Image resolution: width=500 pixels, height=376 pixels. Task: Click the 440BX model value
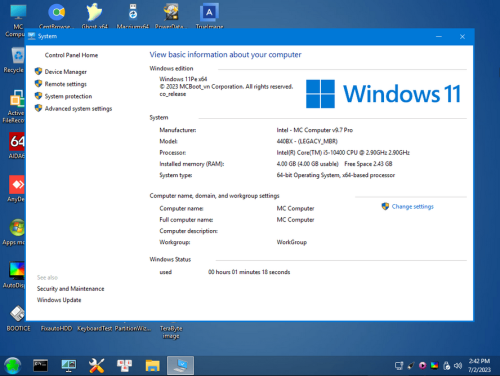pyautogui.click(x=307, y=141)
